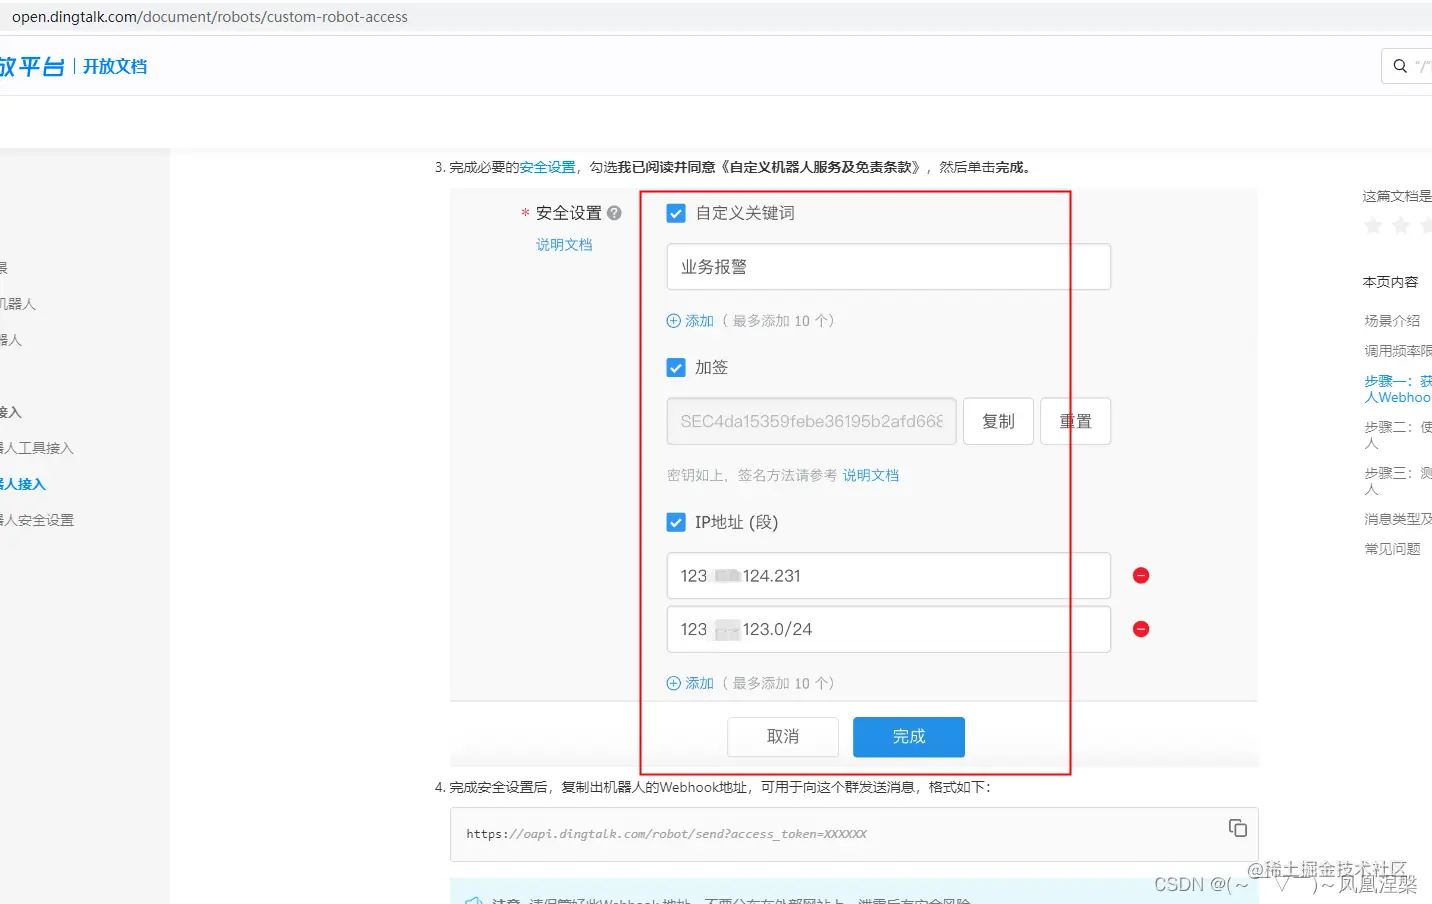Click the 业务报警 keyword input field
Image resolution: width=1432 pixels, height=904 pixels.
pos(886,266)
